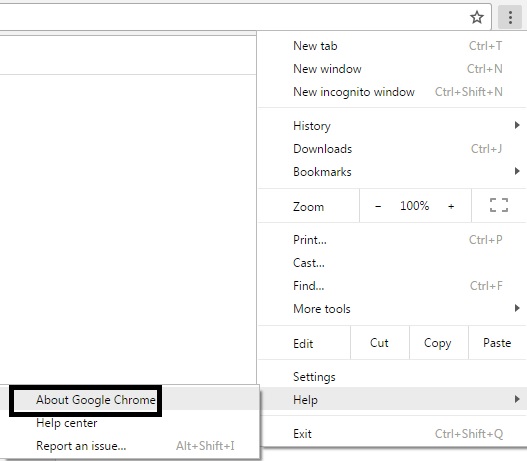This screenshot has width=527, height=461.
Task: Open Downloads from the menu
Action: pyautogui.click(x=392, y=149)
